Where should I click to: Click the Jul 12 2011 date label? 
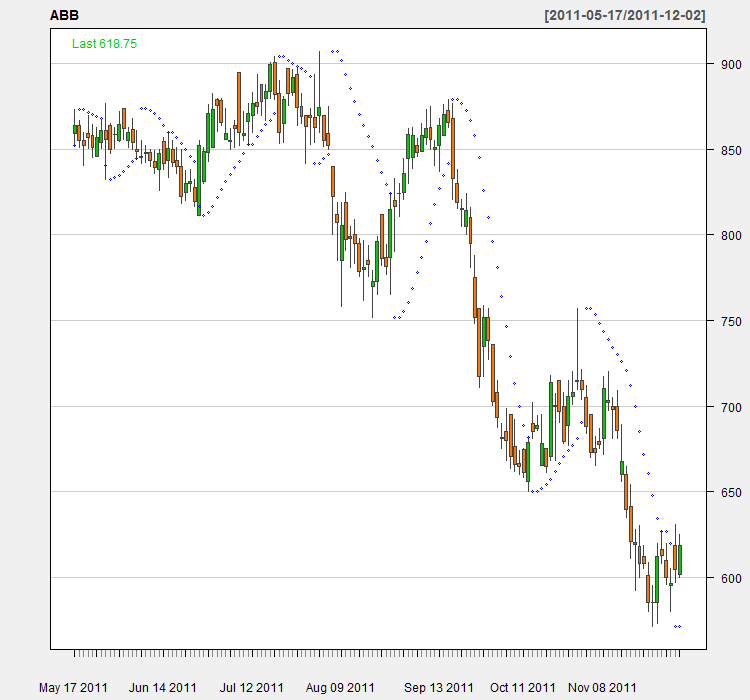click(251, 688)
